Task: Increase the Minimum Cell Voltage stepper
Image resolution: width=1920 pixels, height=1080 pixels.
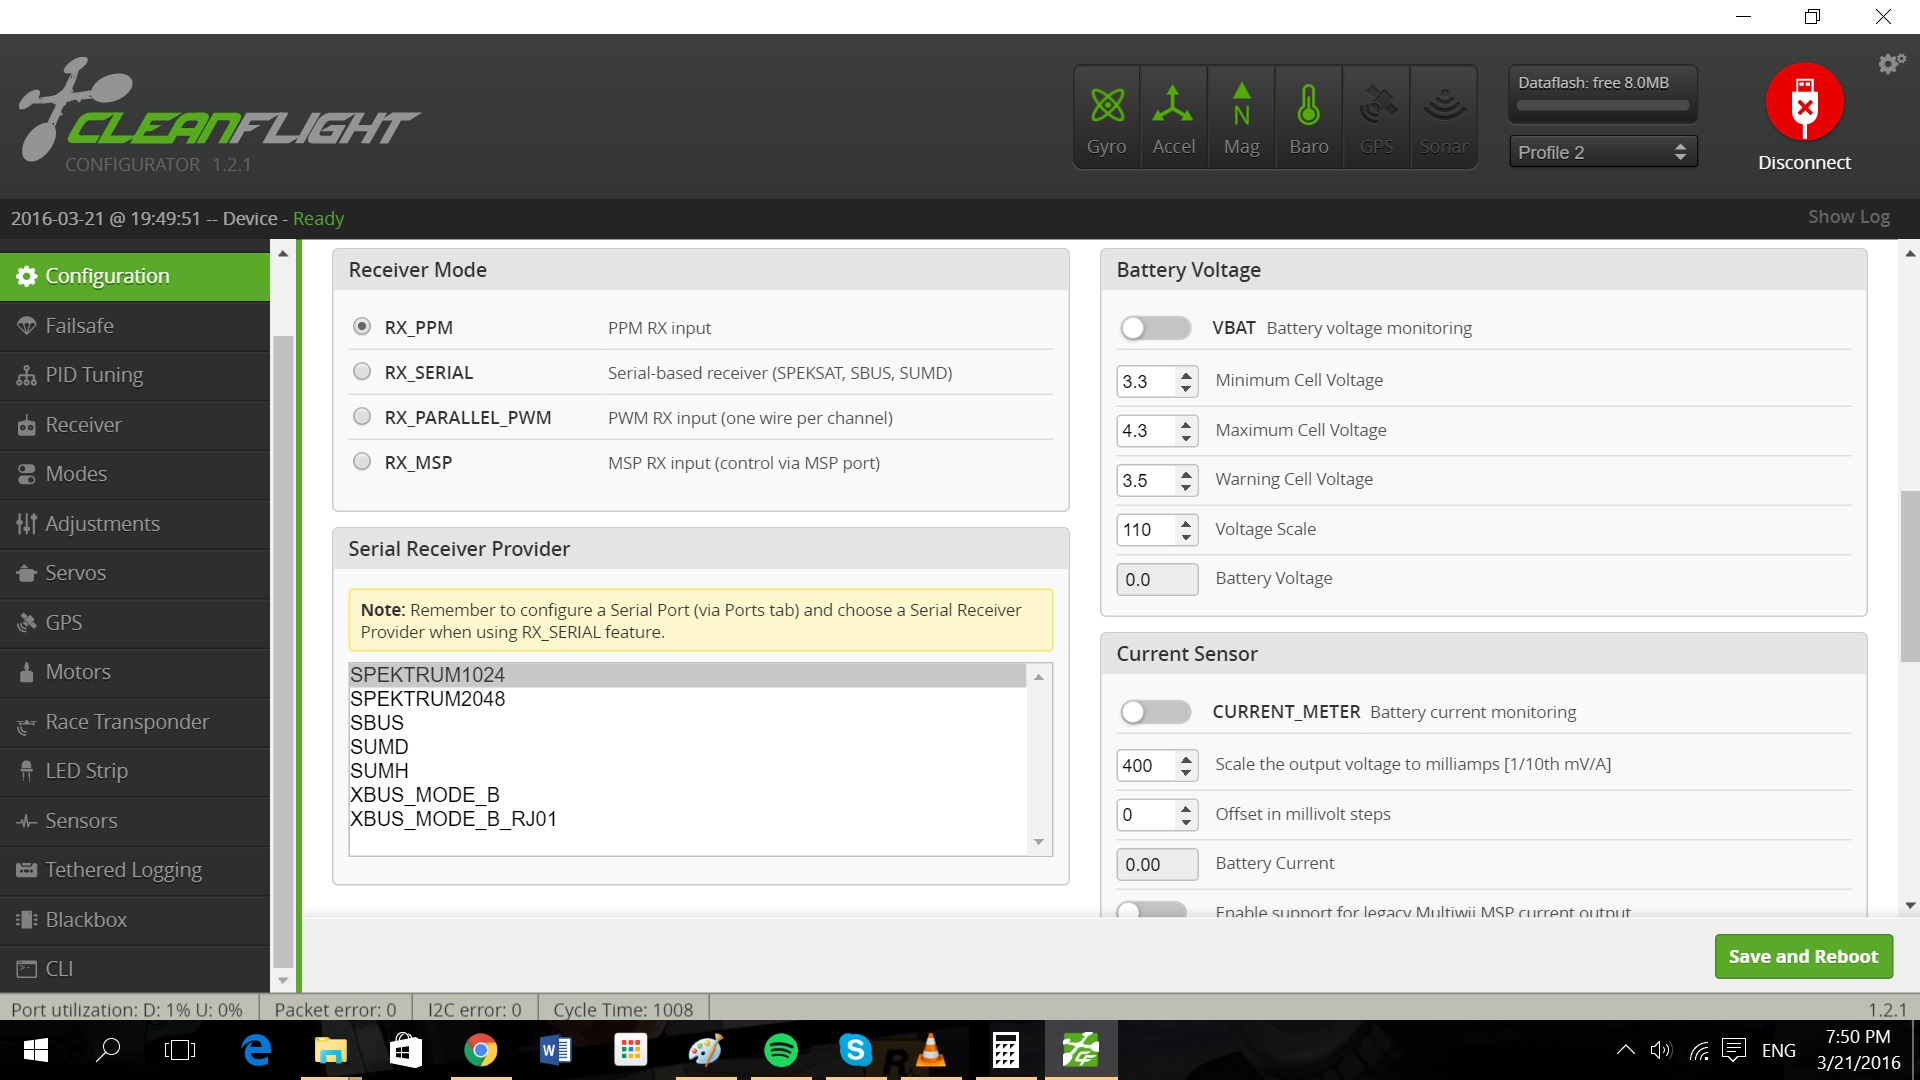Action: pos(1186,375)
